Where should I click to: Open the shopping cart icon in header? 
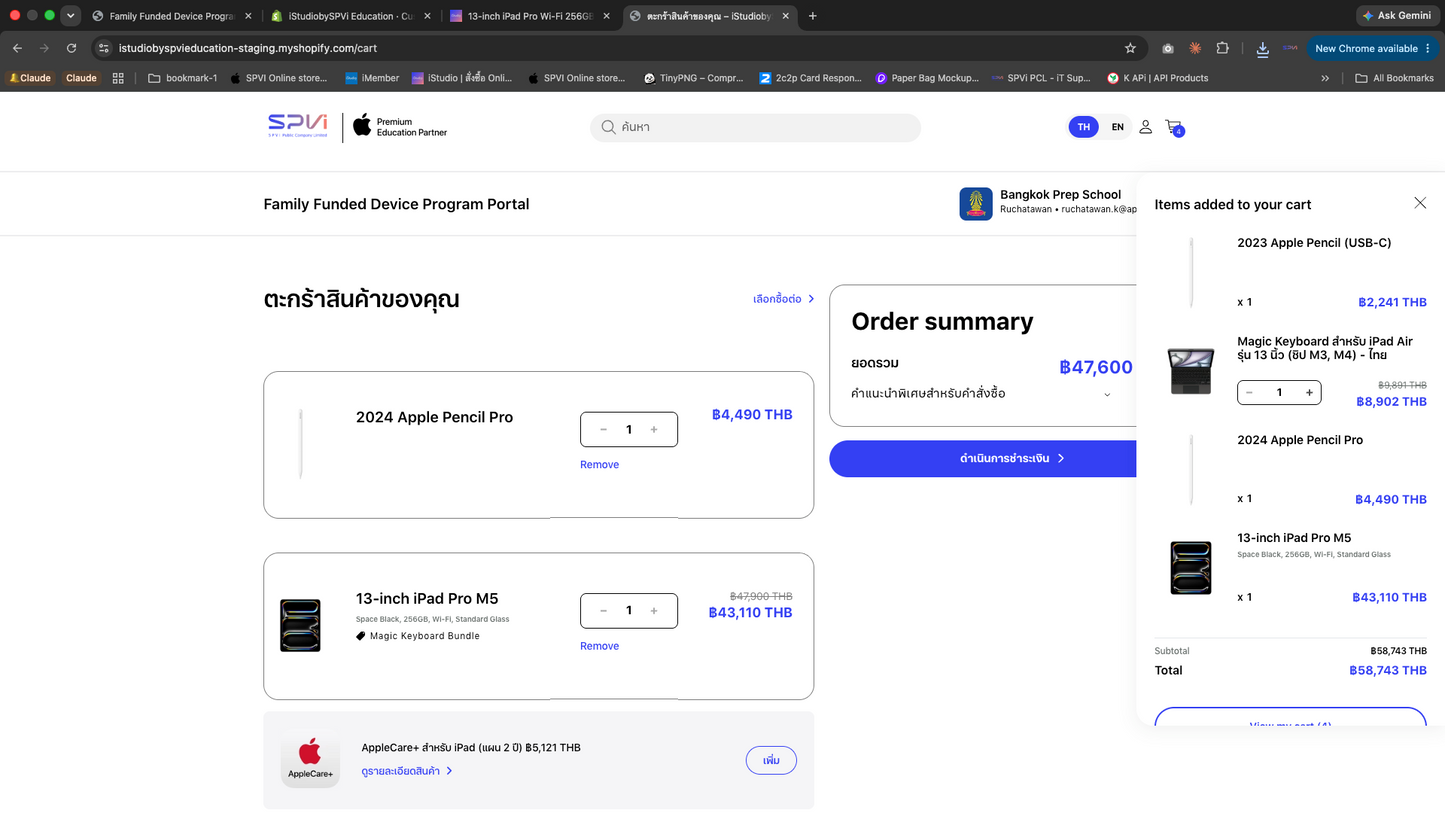click(x=1174, y=128)
